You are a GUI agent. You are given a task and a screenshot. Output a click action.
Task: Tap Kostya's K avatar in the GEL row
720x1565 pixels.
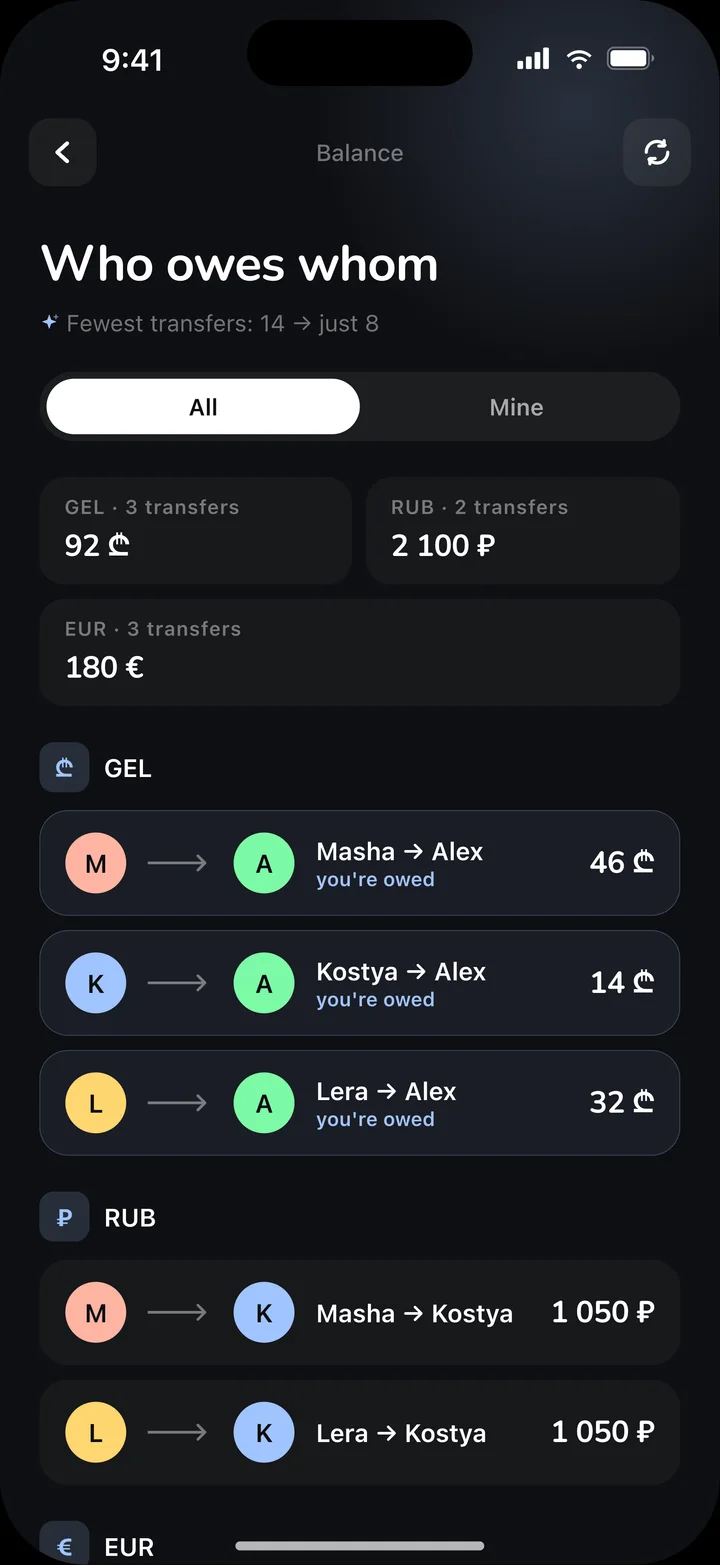pyautogui.click(x=96, y=983)
